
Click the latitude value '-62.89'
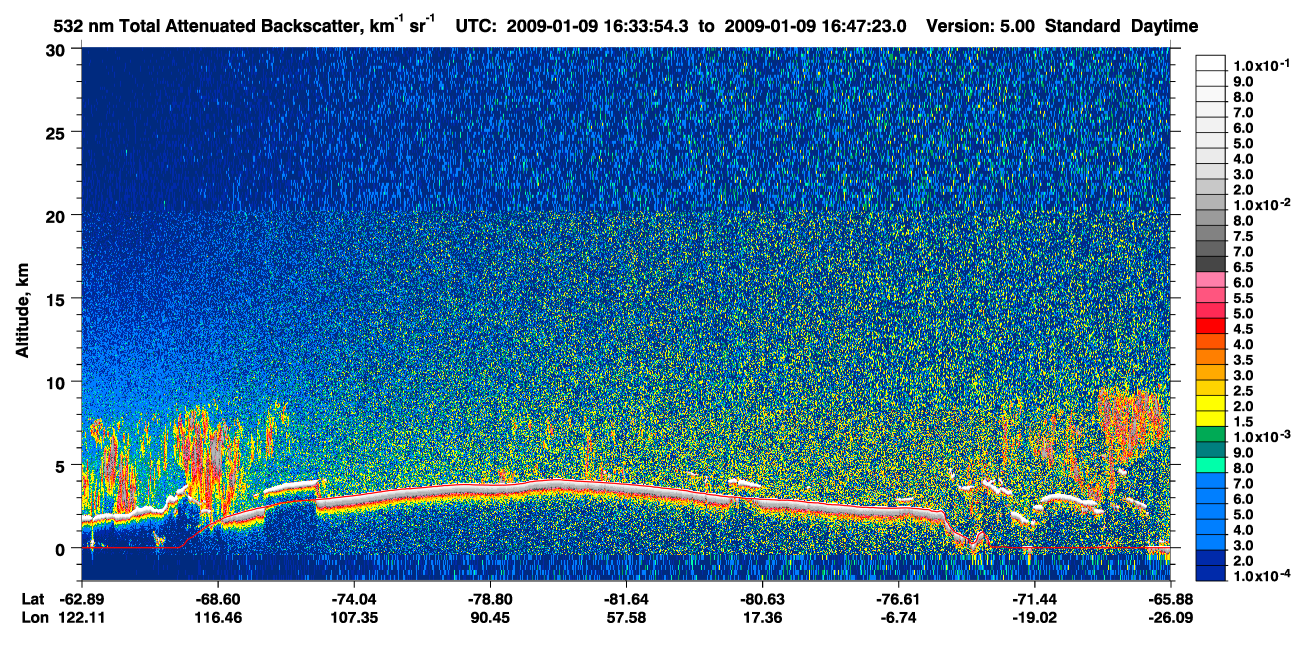pyautogui.click(x=80, y=598)
